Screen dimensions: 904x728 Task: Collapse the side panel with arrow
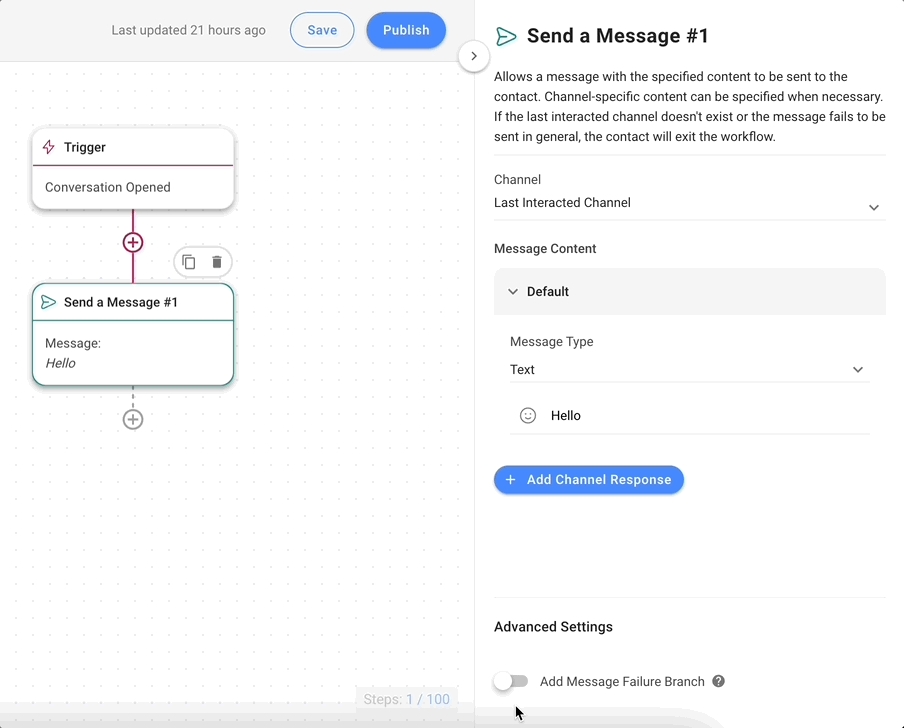tap(474, 57)
